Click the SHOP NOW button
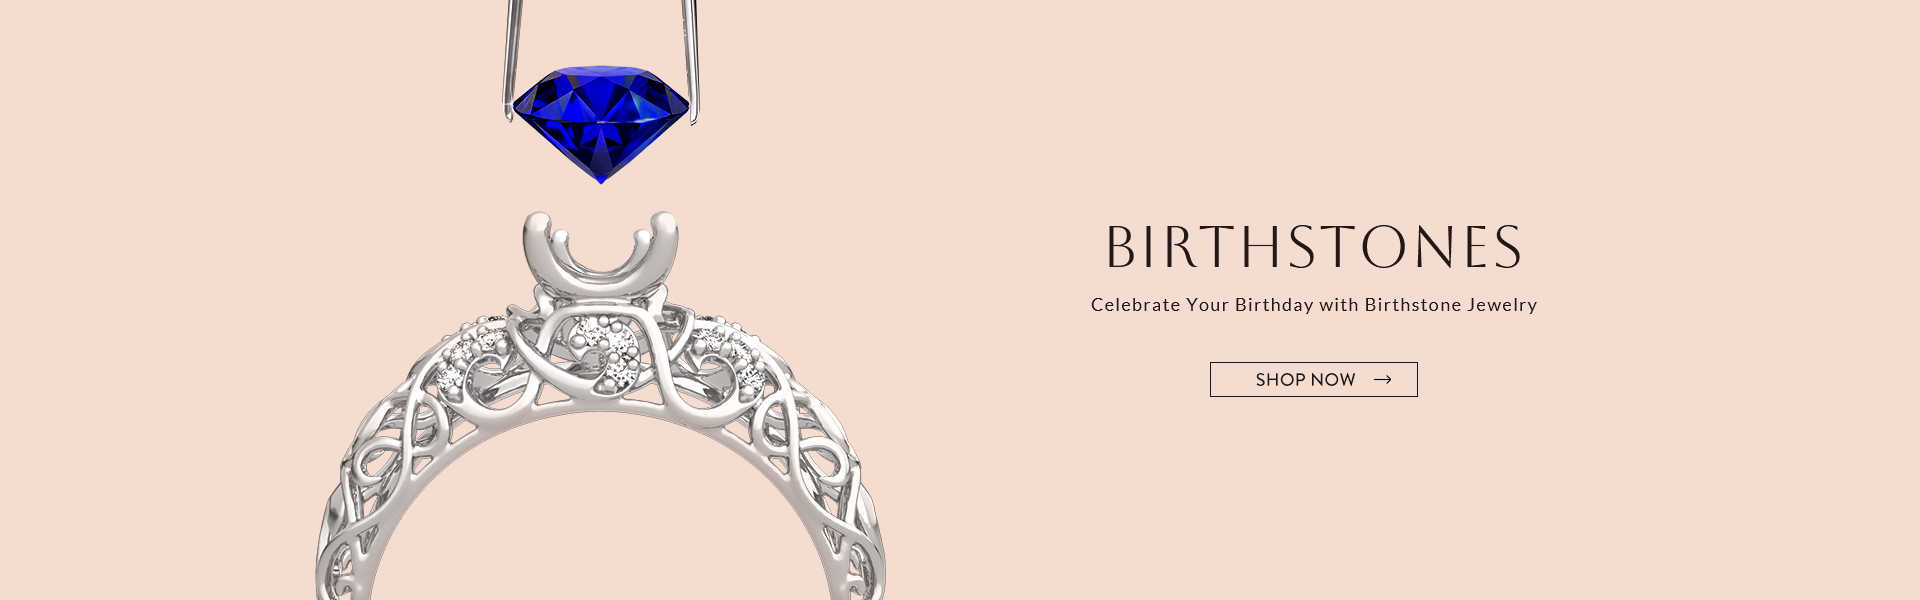This screenshot has height=600, width=1920. point(1313,379)
